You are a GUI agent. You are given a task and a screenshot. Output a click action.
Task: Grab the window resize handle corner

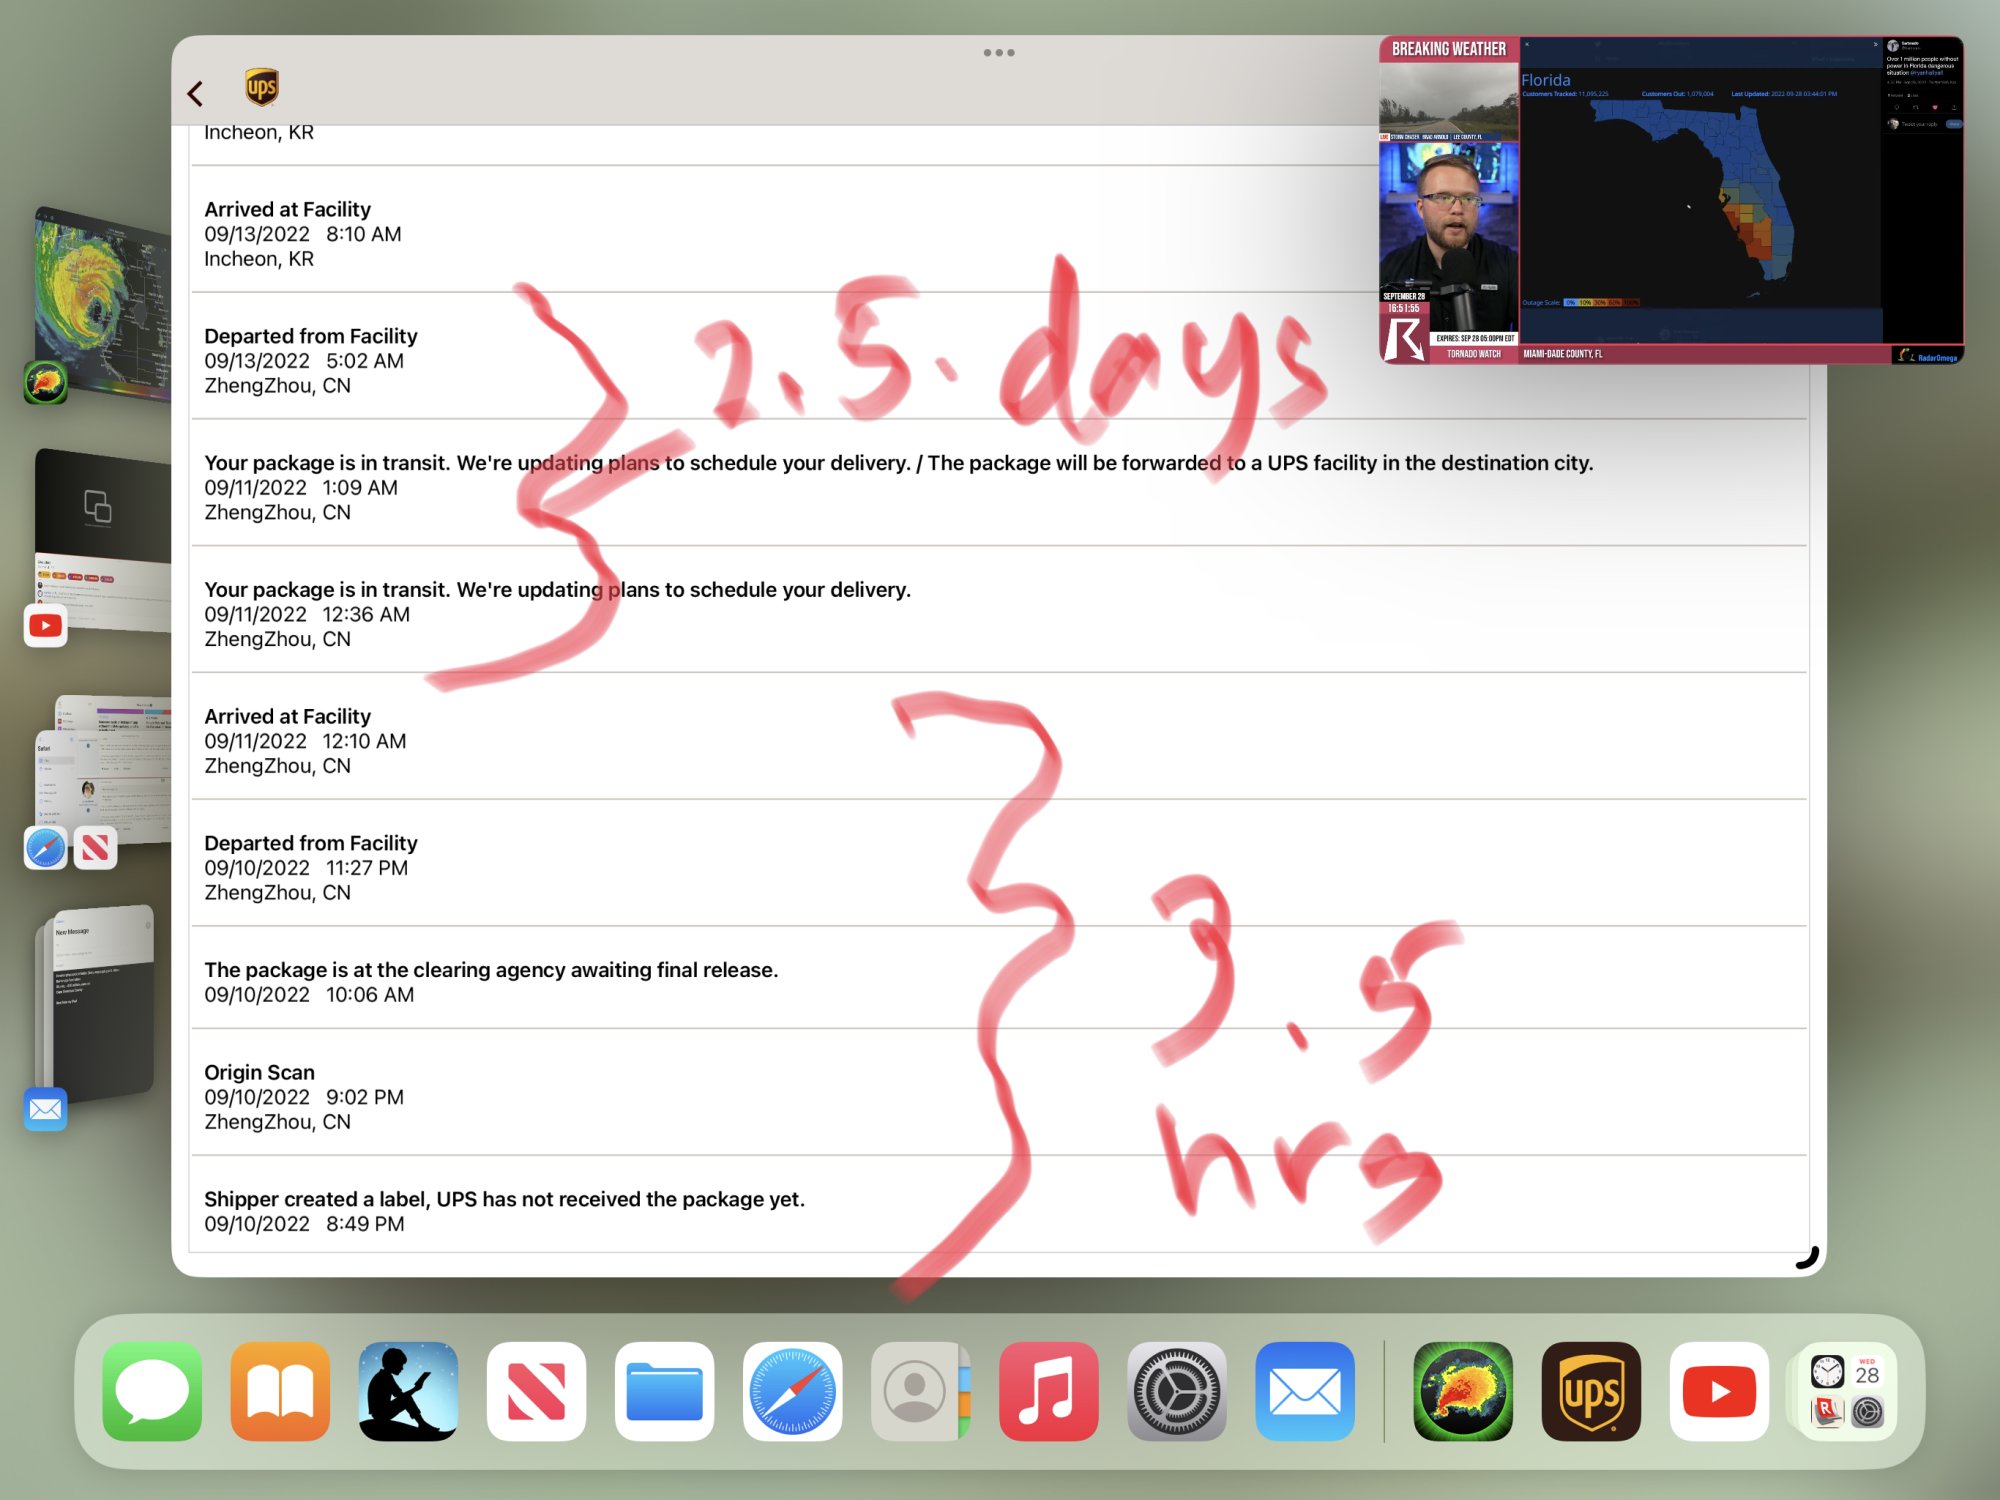[x=1808, y=1257]
